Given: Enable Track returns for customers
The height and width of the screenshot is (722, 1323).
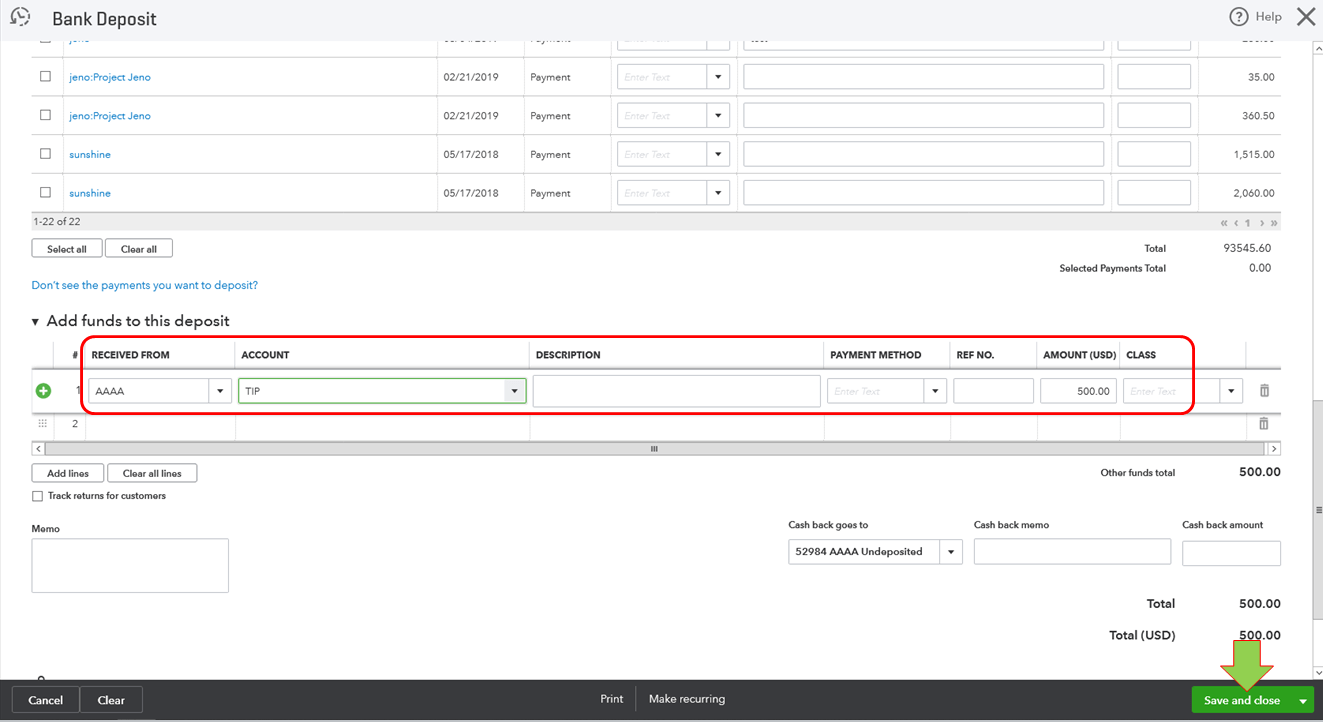Looking at the screenshot, I should click(38, 496).
